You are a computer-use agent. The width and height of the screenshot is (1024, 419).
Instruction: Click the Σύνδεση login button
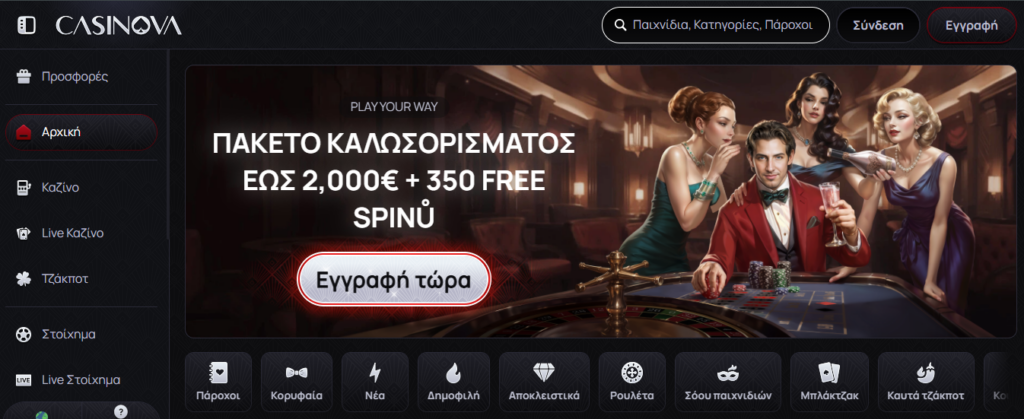tap(878, 25)
